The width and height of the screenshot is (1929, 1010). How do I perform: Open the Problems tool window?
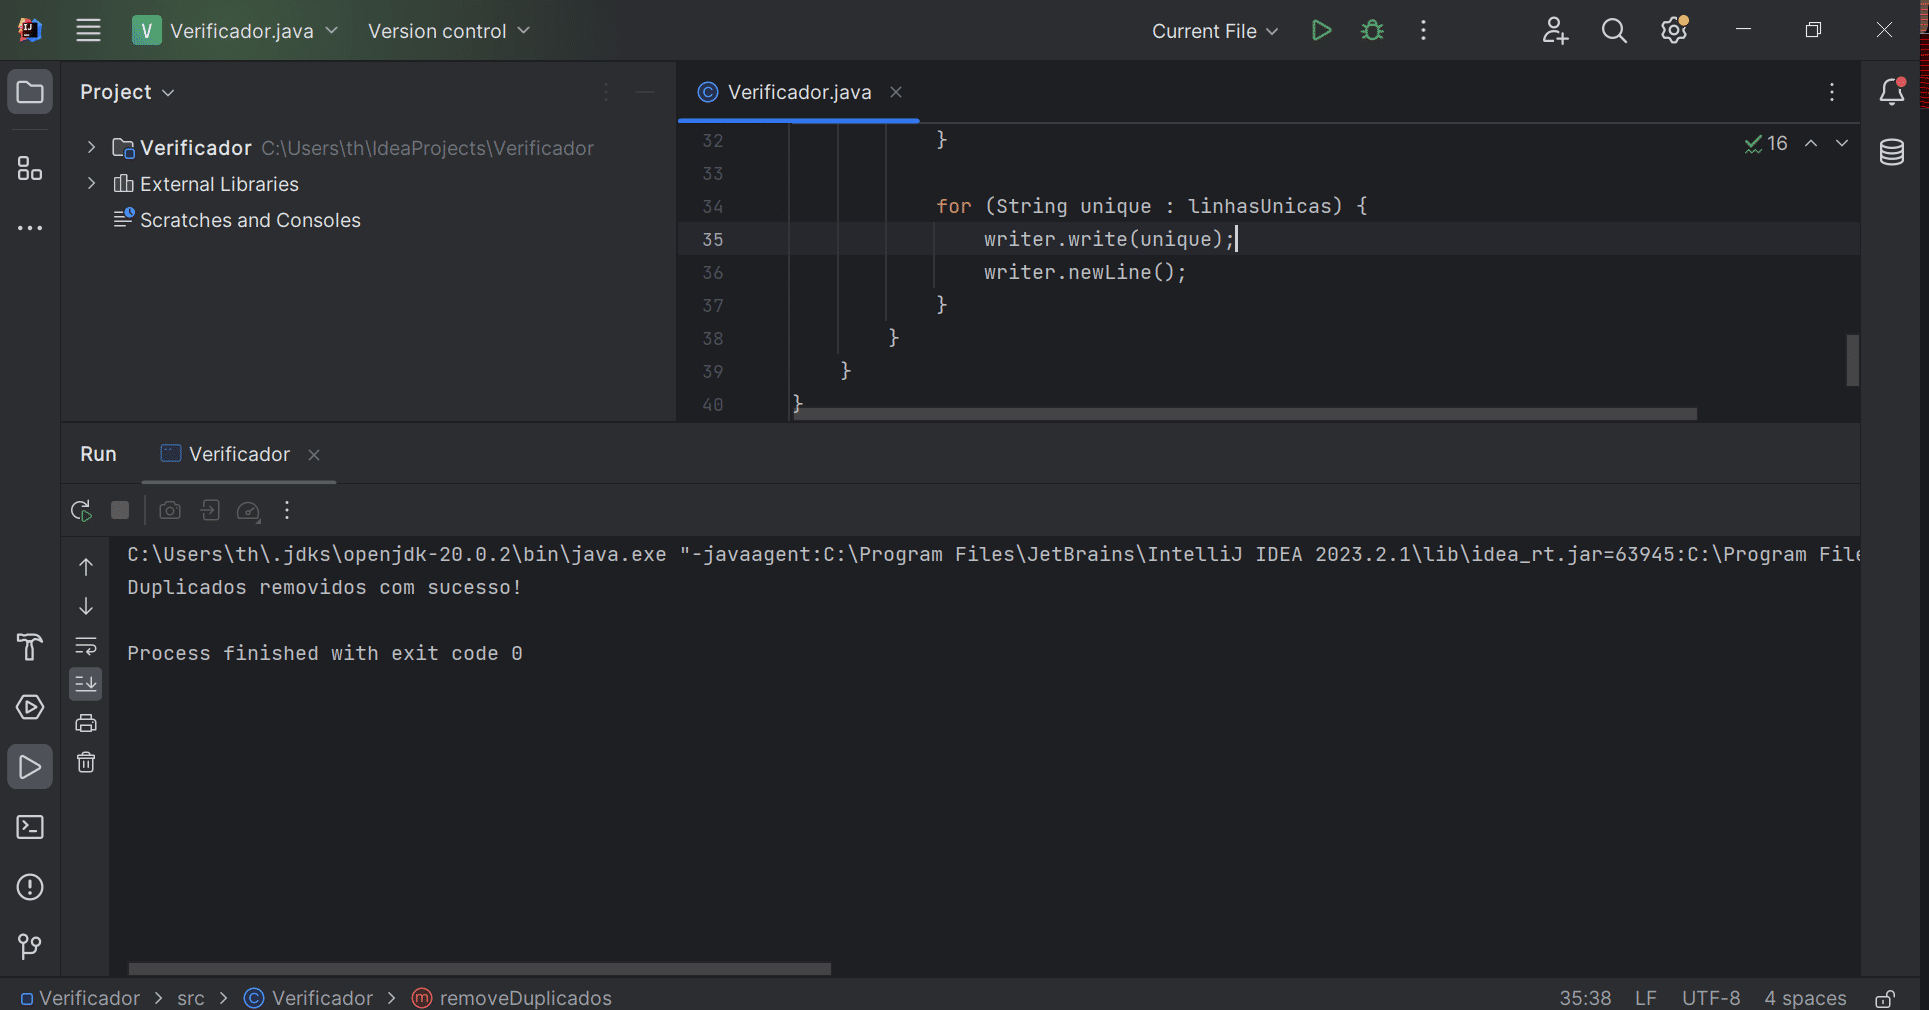tap(30, 887)
